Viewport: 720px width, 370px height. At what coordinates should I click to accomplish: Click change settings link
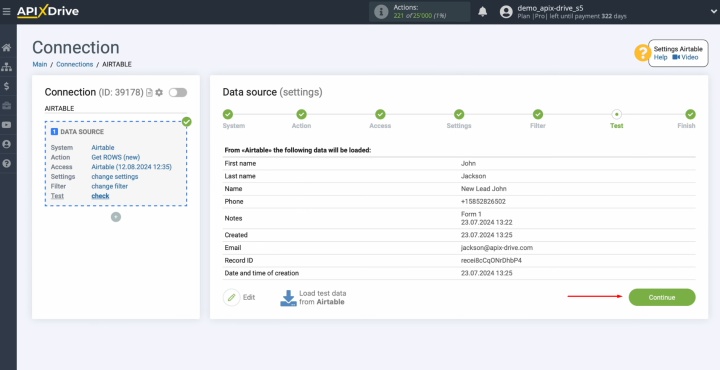click(x=115, y=177)
